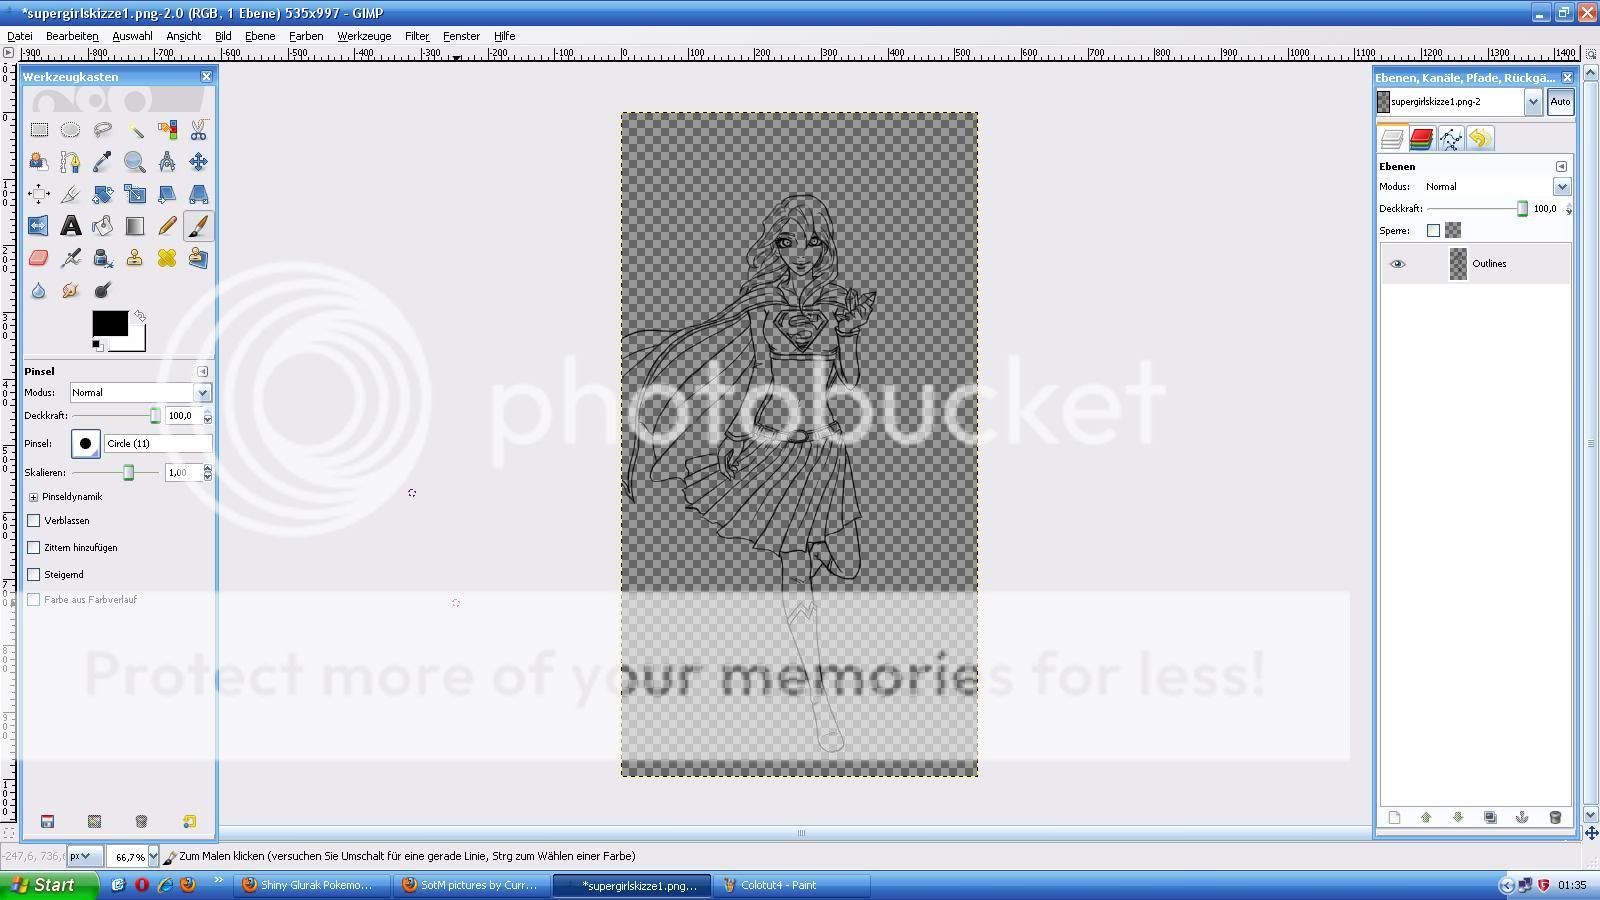This screenshot has width=1600, height=900.
Task: Select the Scale tool
Action: (x=134, y=194)
